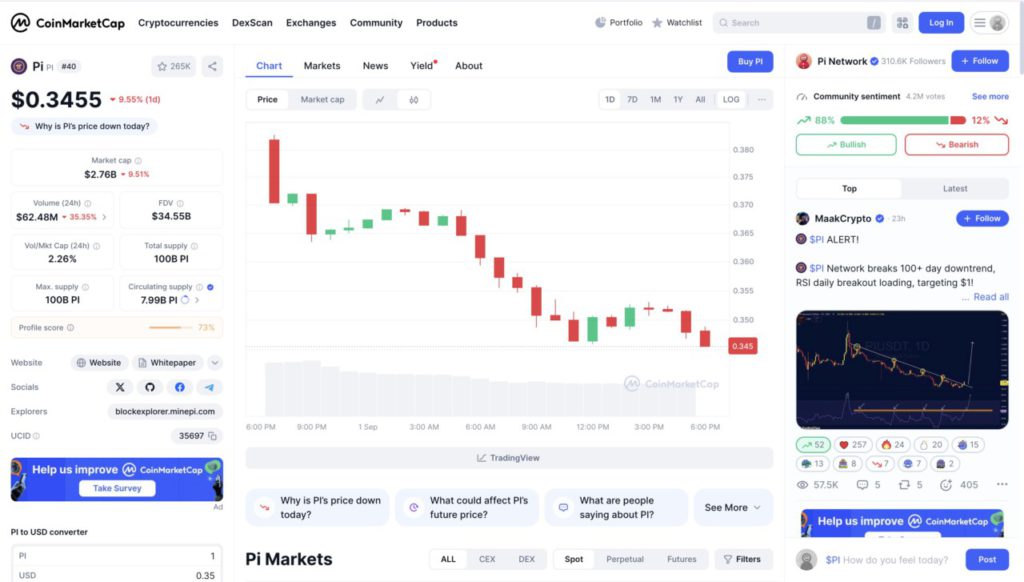The width and height of the screenshot is (1024, 582).
Task: Open the chart's more options menu
Action: coord(762,100)
